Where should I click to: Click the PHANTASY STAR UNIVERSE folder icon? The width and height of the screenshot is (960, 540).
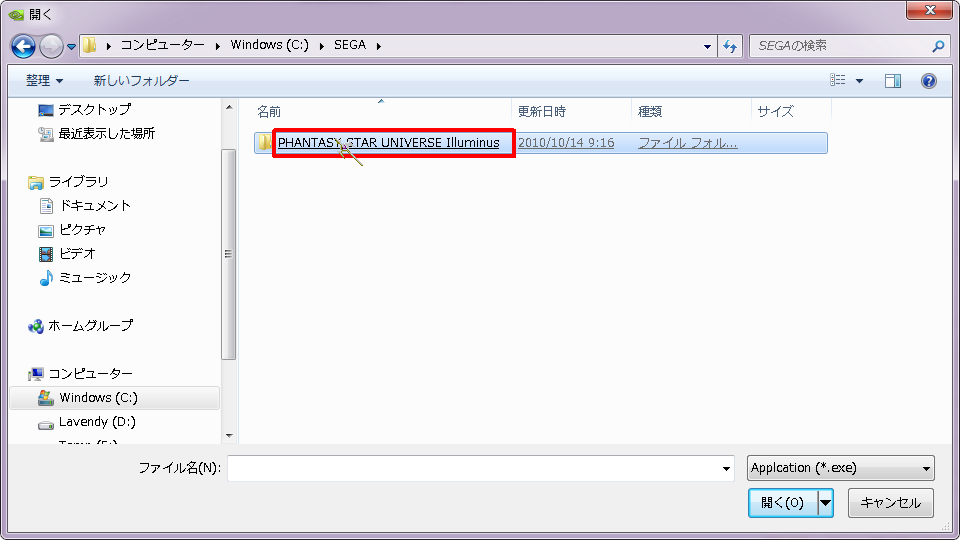(264, 143)
